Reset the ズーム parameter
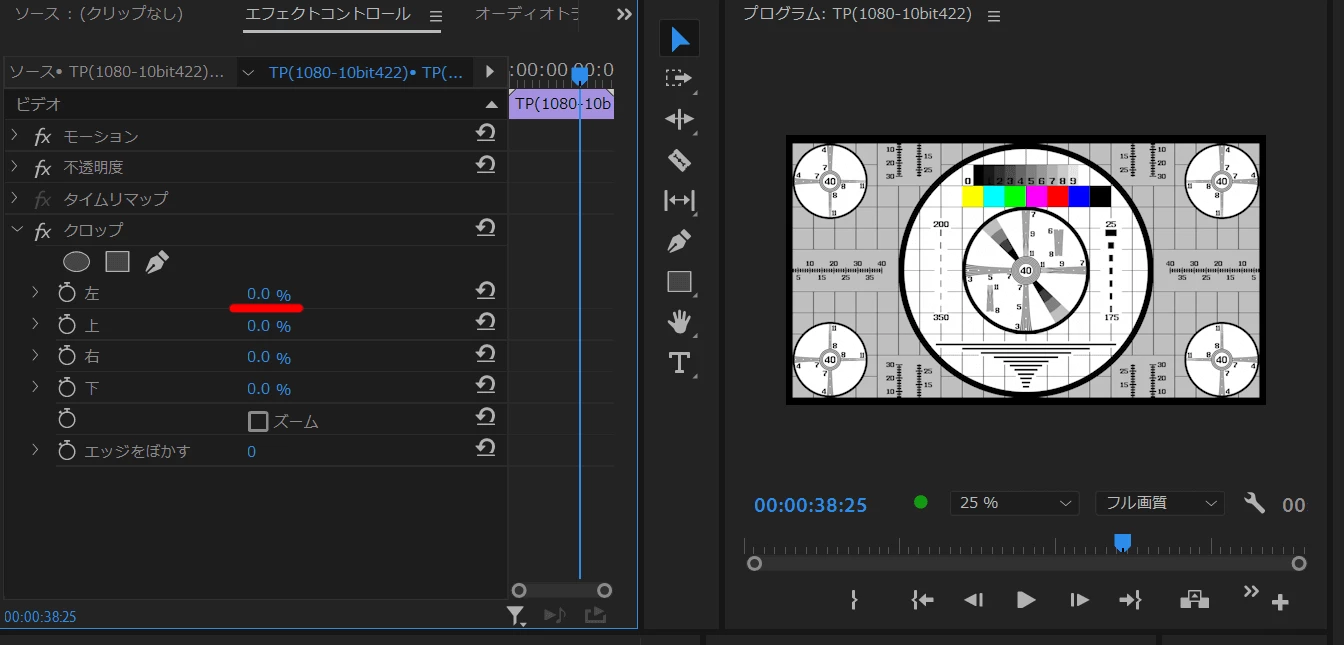 486,417
